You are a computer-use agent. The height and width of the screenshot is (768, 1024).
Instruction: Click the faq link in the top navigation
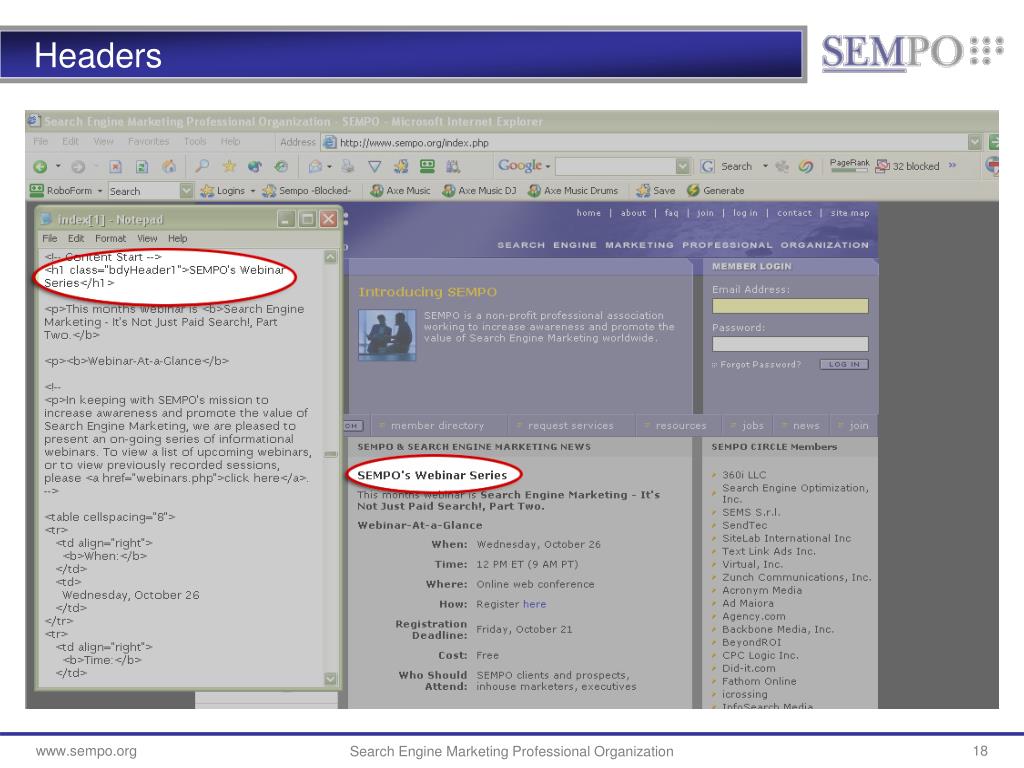tap(671, 213)
